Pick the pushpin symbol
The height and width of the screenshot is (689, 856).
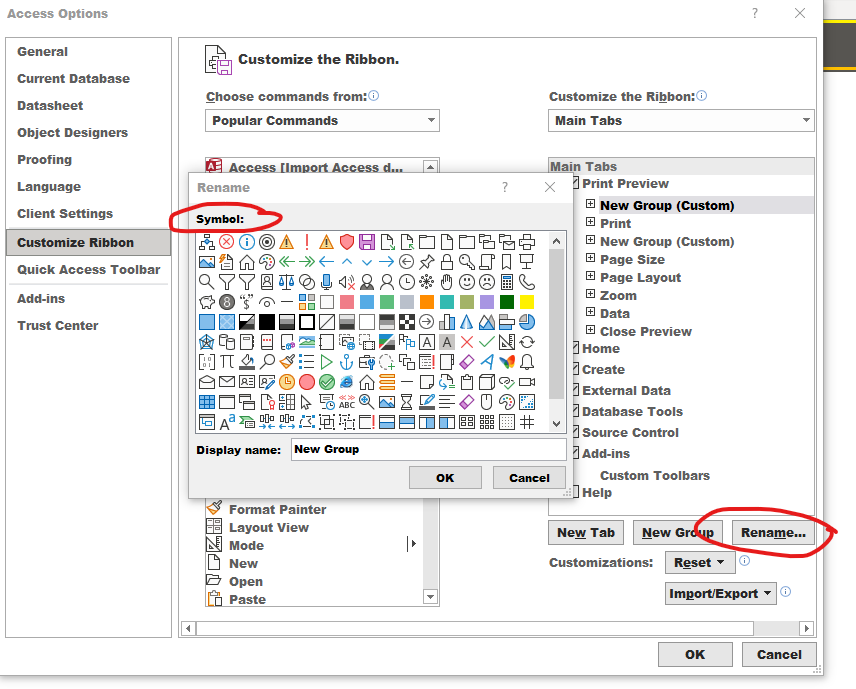[x=427, y=262]
